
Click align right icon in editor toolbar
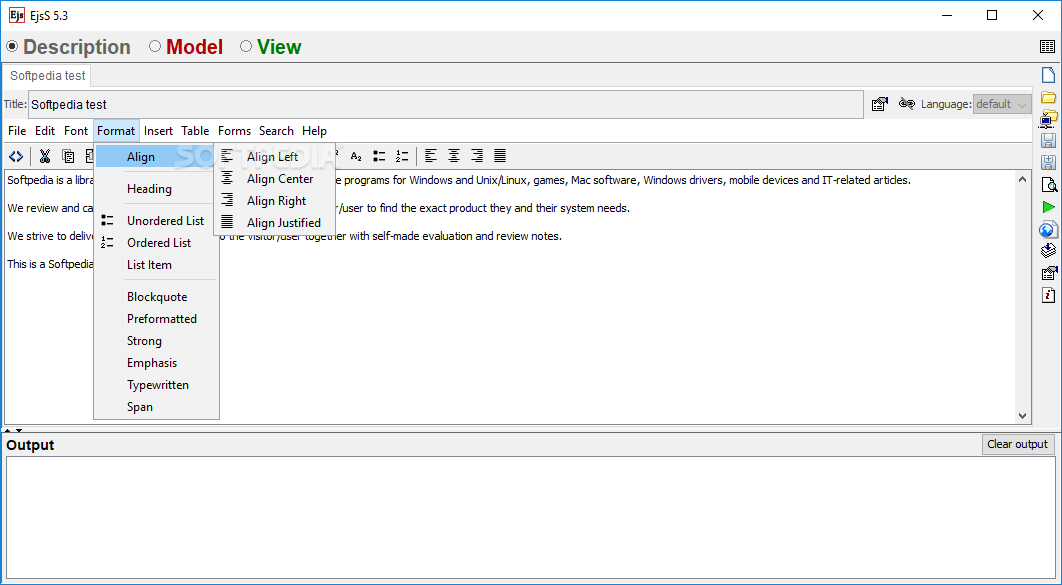point(477,156)
